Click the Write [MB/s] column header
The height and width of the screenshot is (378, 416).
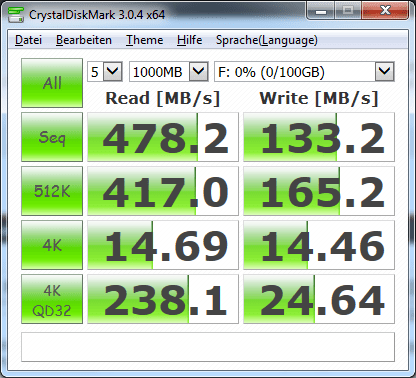[319, 98]
